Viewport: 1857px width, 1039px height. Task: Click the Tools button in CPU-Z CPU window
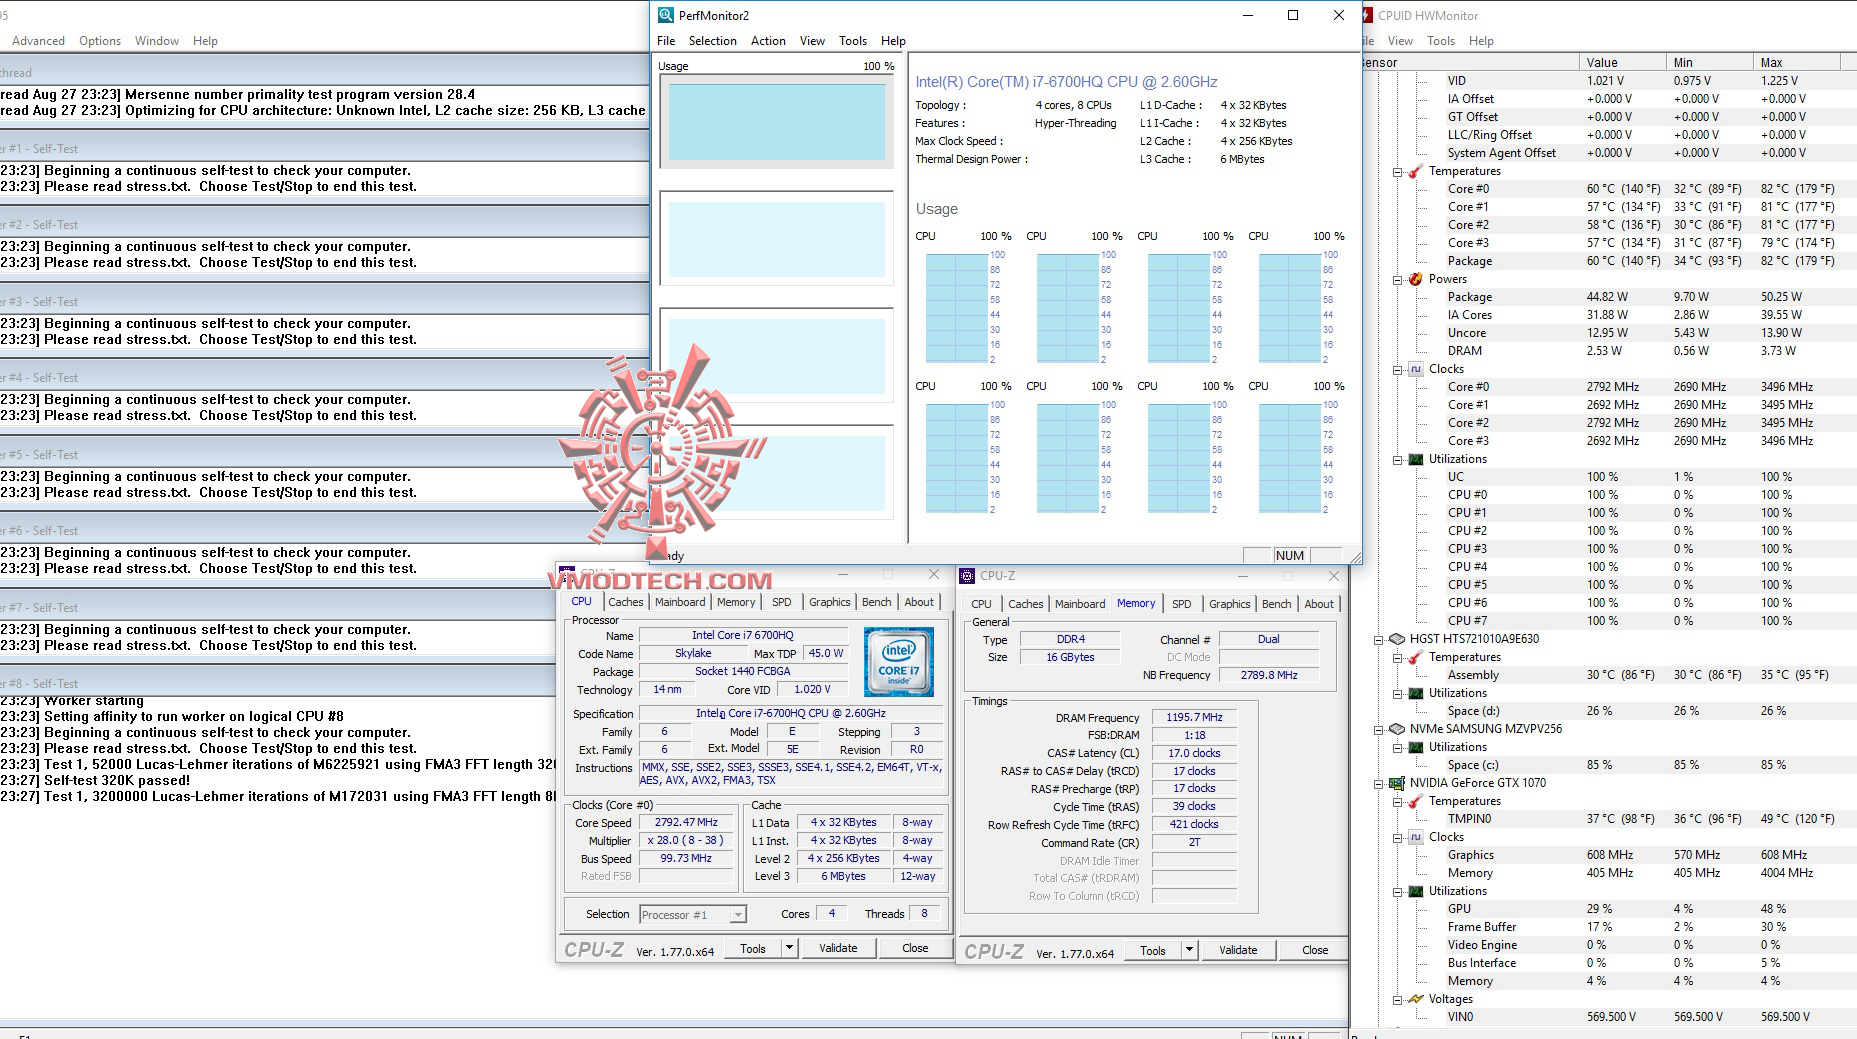pos(753,948)
